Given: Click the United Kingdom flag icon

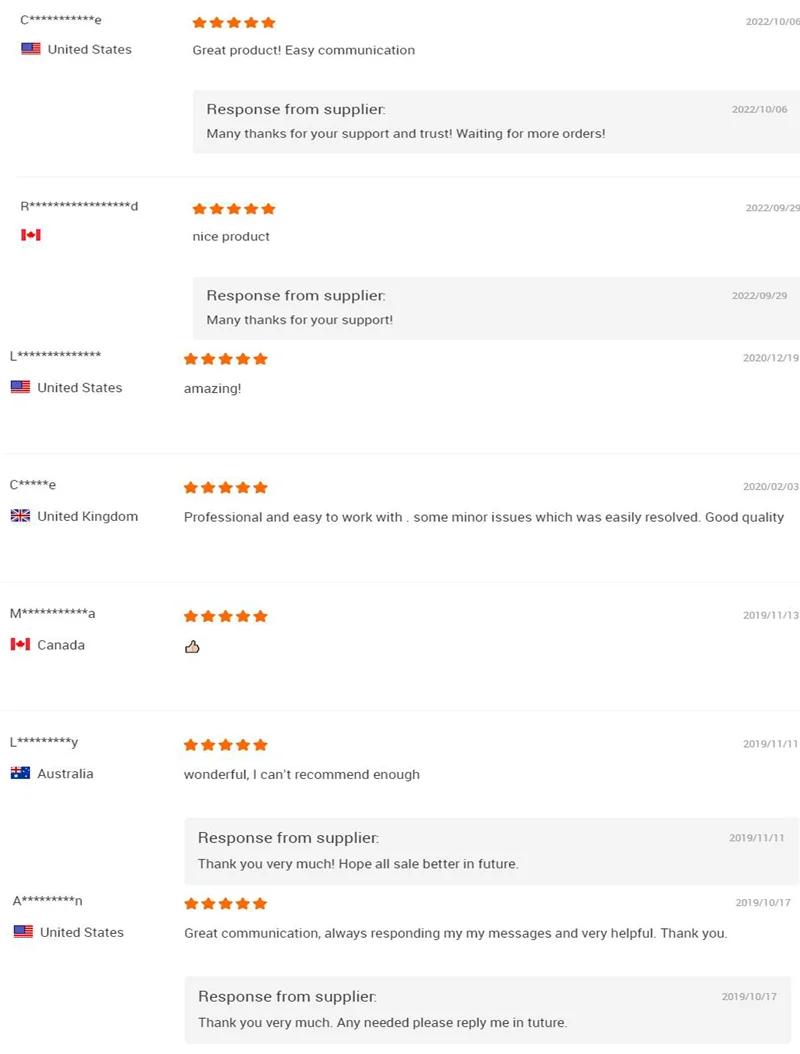Looking at the screenshot, I should pos(20,516).
